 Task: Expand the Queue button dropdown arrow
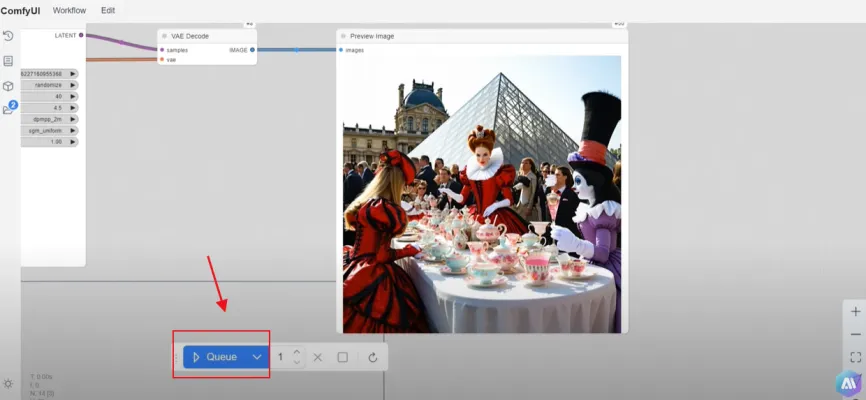[257, 357]
